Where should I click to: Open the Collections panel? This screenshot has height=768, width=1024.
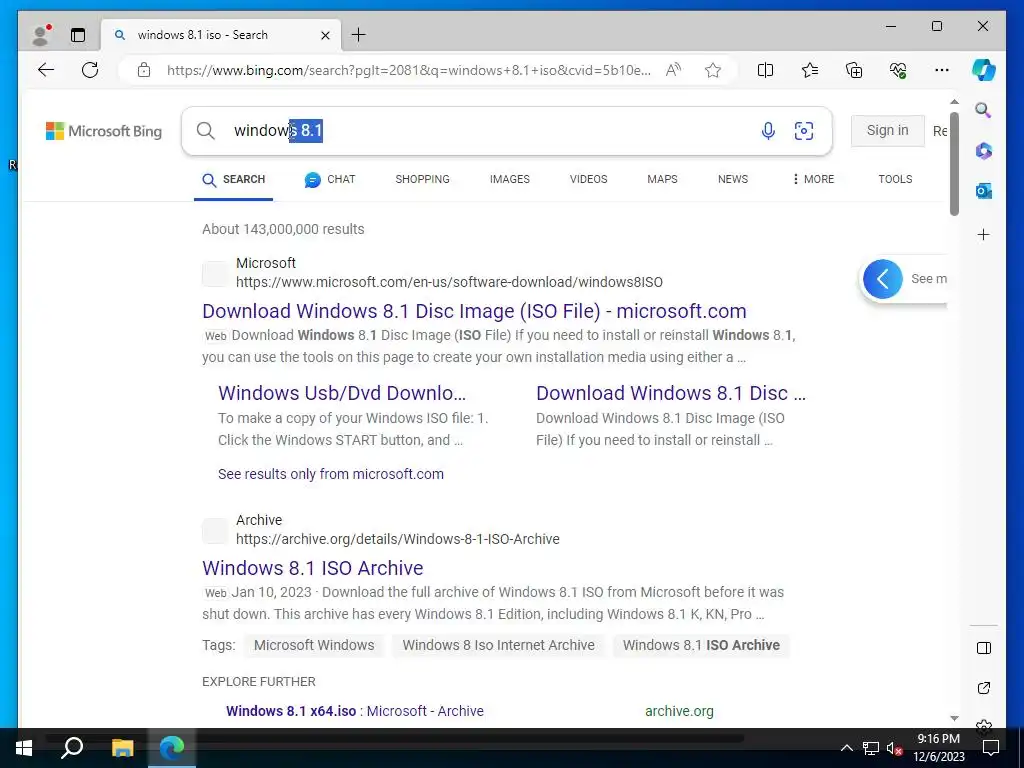(x=854, y=70)
